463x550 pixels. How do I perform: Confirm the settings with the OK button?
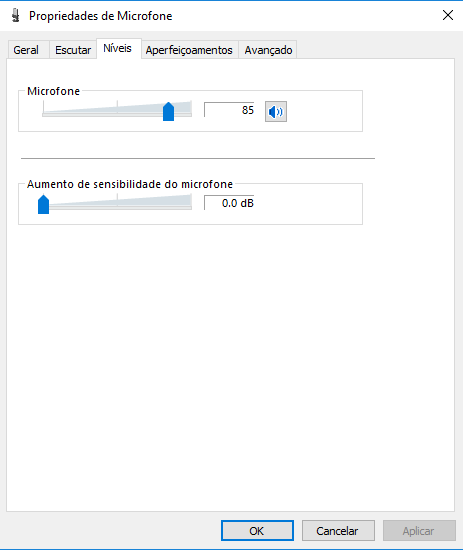click(257, 530)
